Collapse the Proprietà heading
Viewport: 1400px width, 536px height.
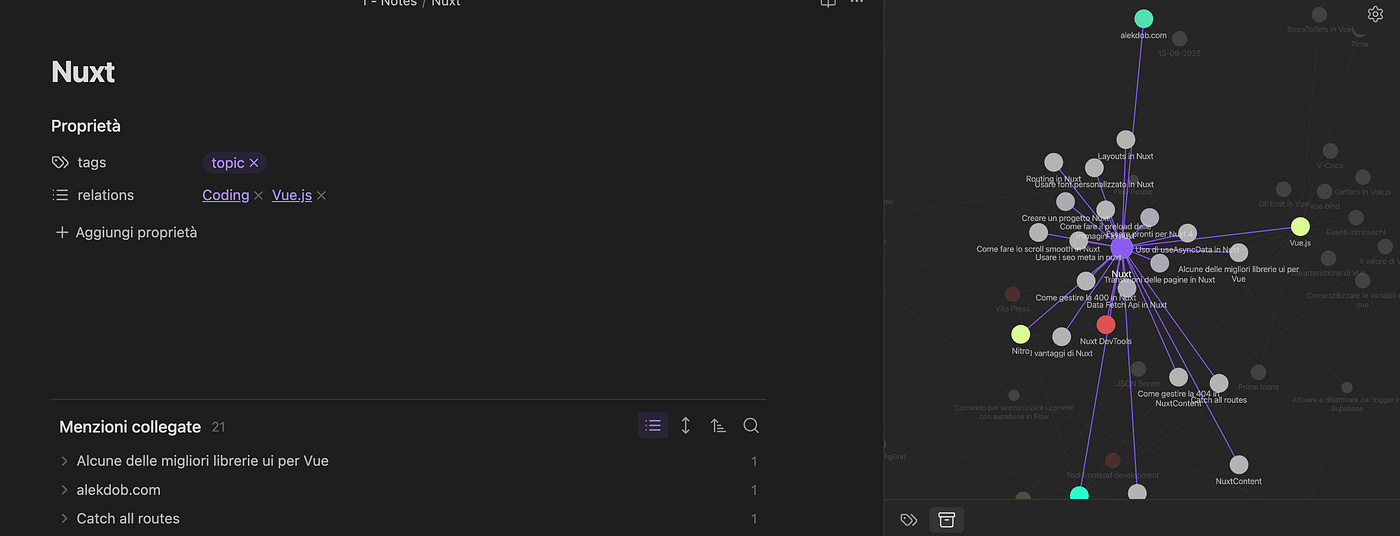pos(86,126)
